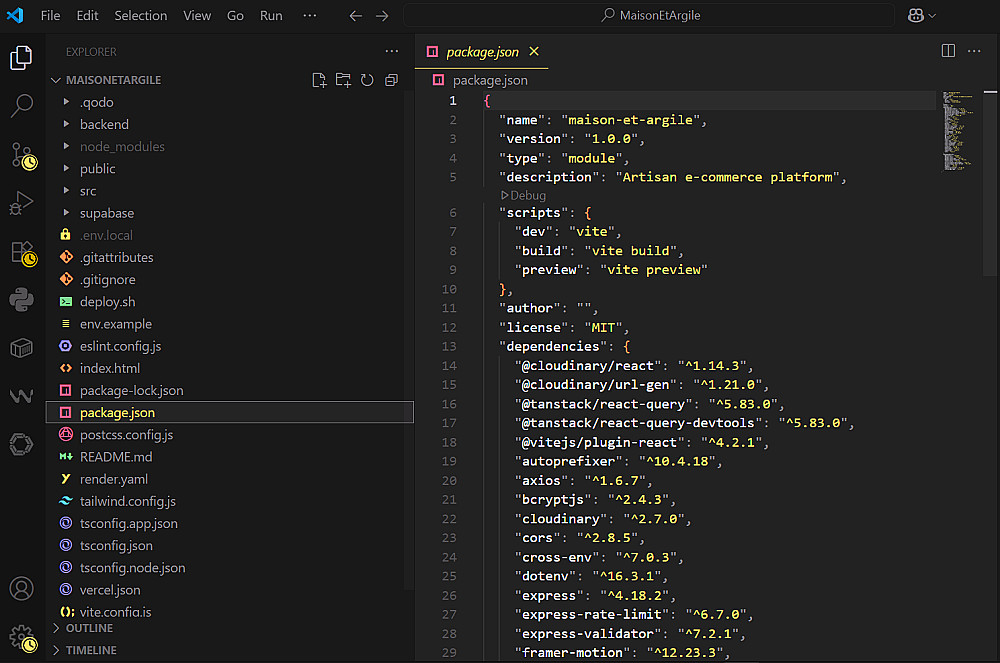
Task: Open README.md from the file tree
Action: click(116, 457)
